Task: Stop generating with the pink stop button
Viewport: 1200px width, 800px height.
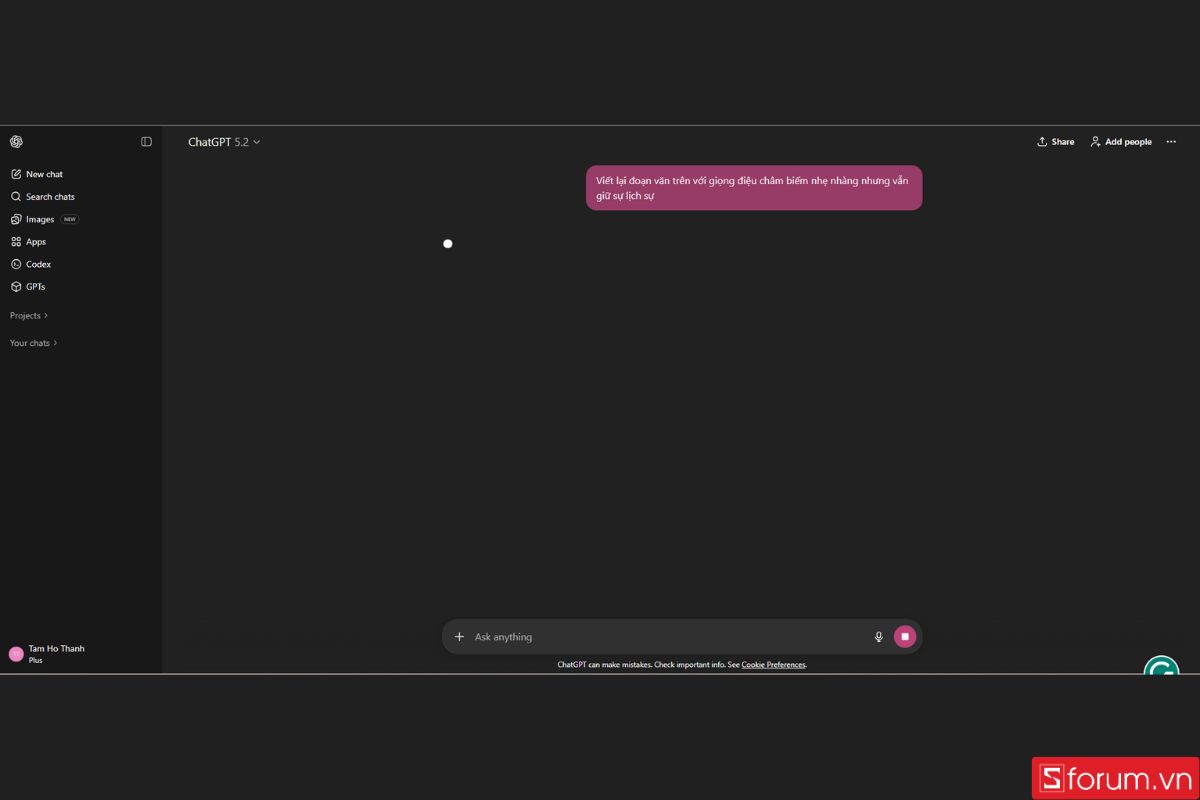Action: click(x=905, y=637)
